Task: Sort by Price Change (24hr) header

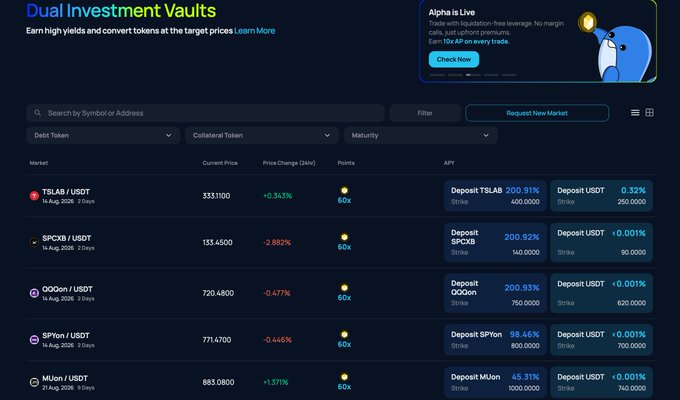Action: 289,163
